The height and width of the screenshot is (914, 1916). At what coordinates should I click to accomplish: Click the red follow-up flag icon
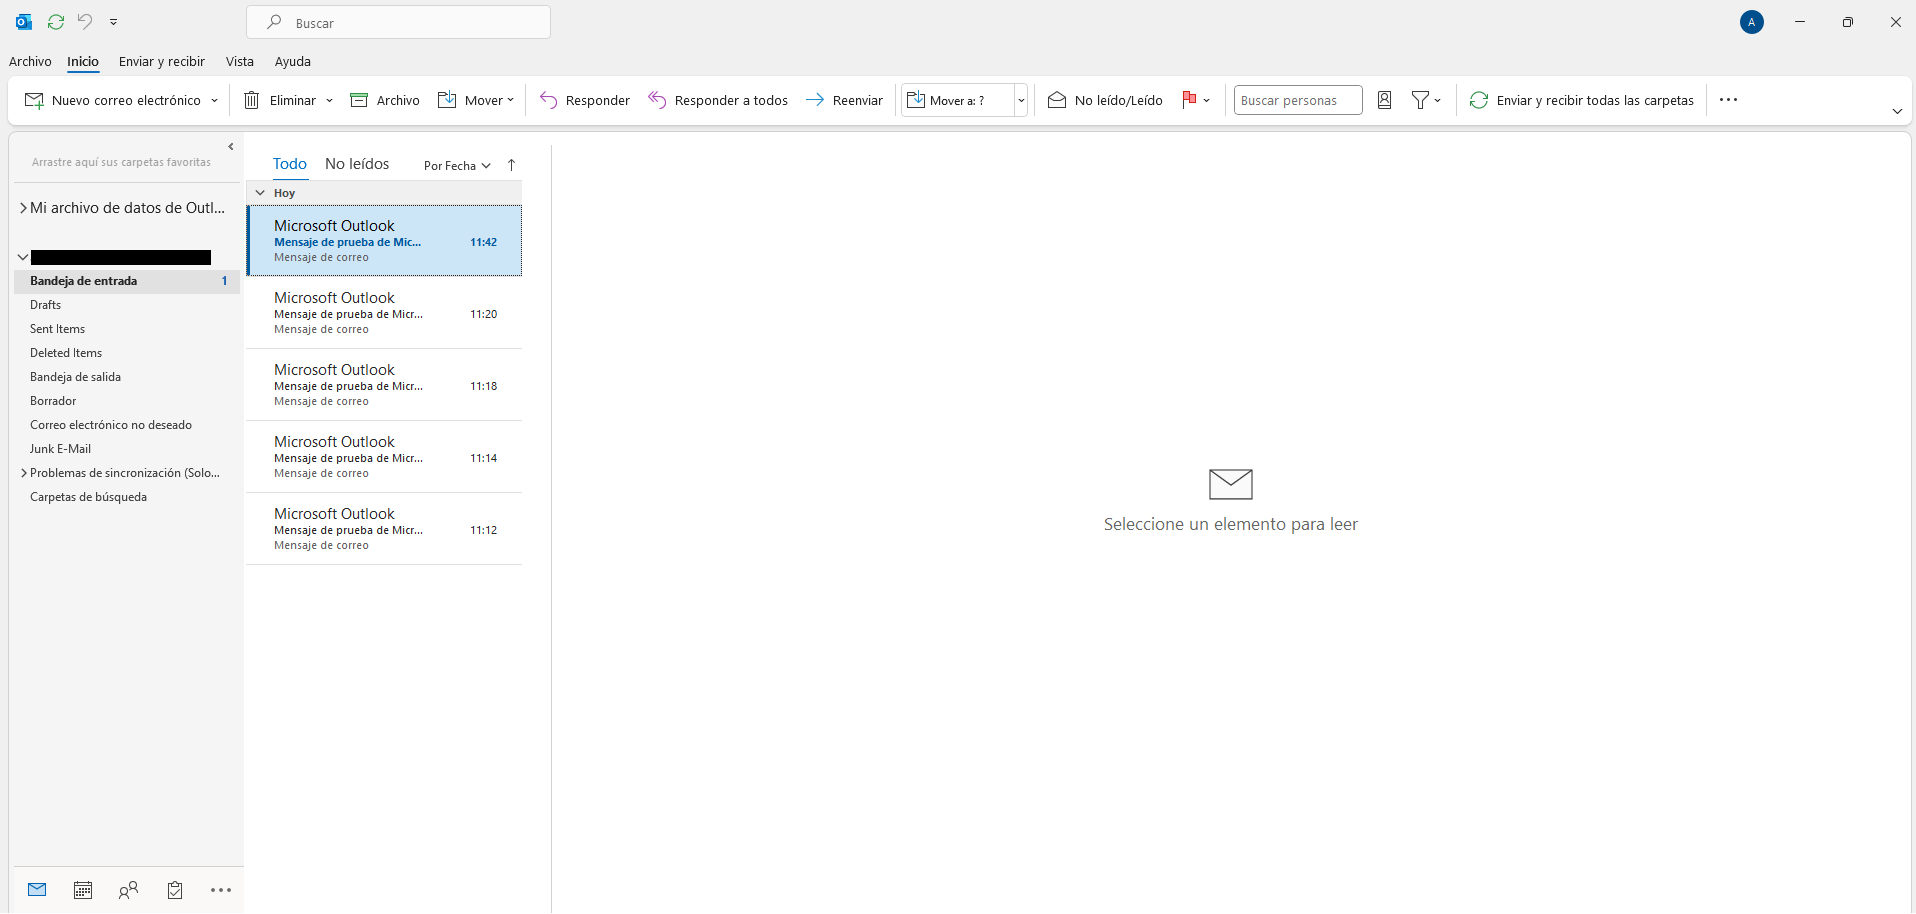coord(1189,100)
